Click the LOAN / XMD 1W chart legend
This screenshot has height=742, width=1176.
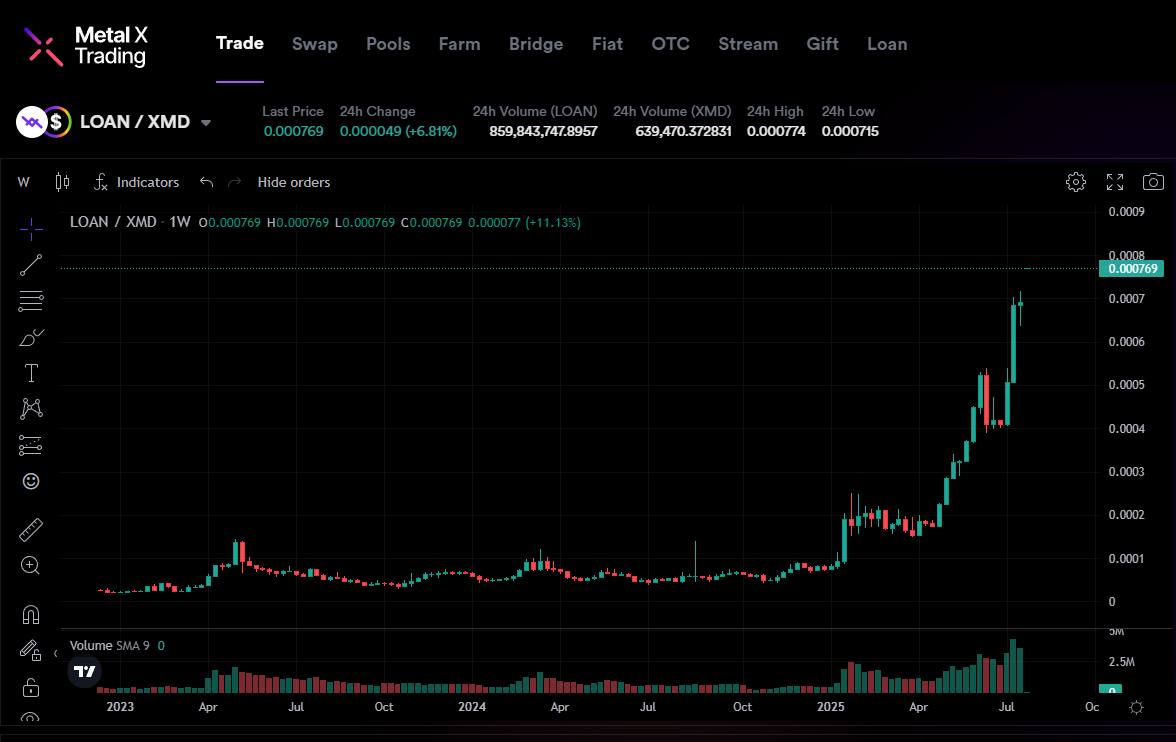pyautogui.click(x=130, y=222)
